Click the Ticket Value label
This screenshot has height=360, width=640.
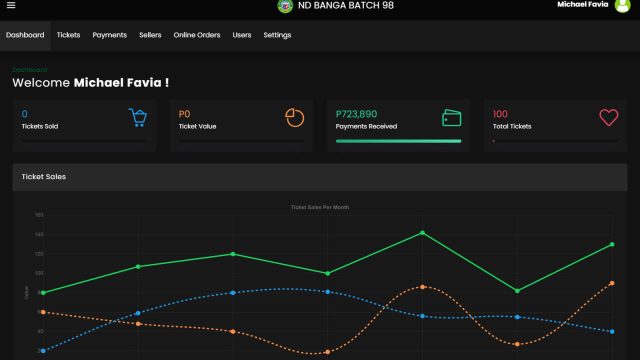pyautogui.click(x=197, y=127)
